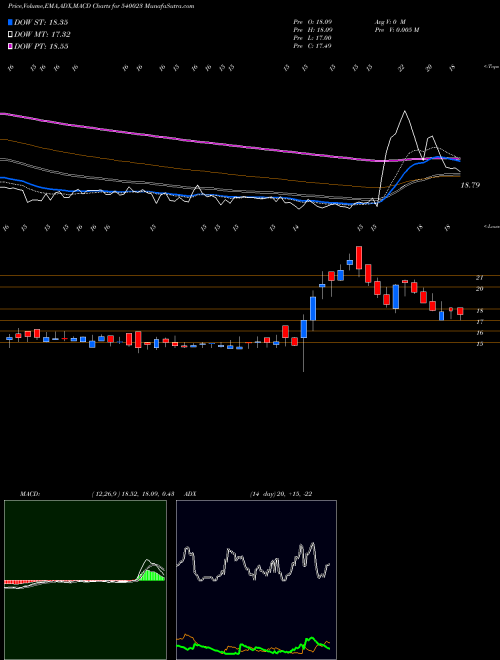
Task: Click the '<Lows' label at right edge
Action: [x=491, y=226]
